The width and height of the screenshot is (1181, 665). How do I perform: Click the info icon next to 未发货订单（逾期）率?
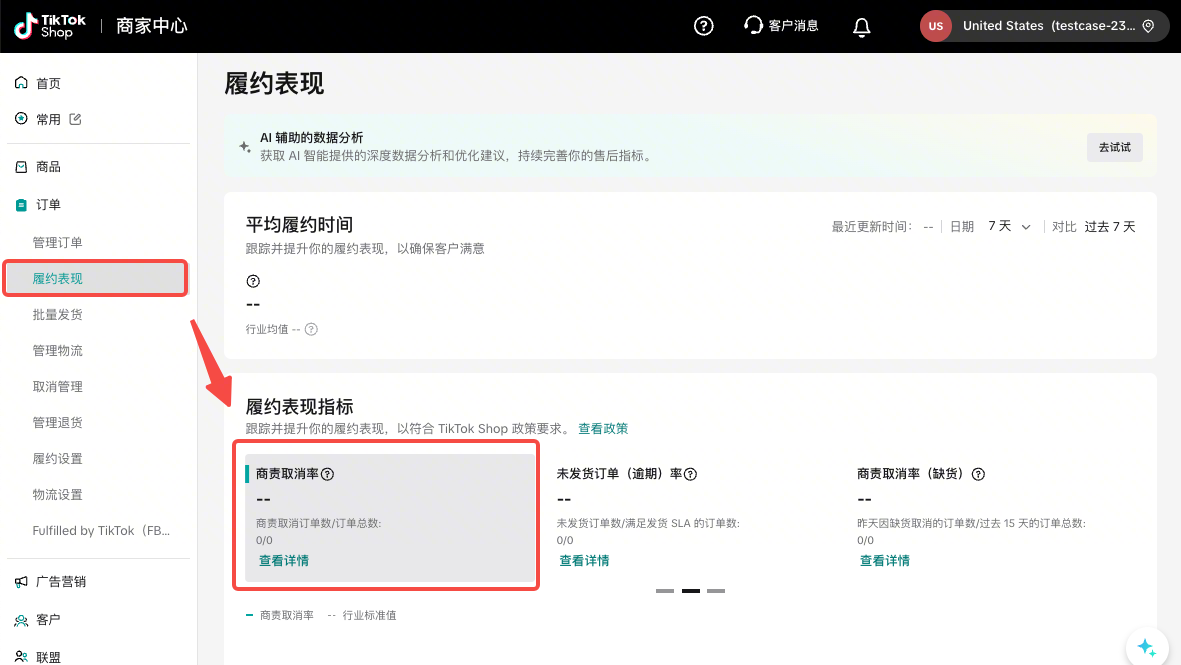click(690, 474)
